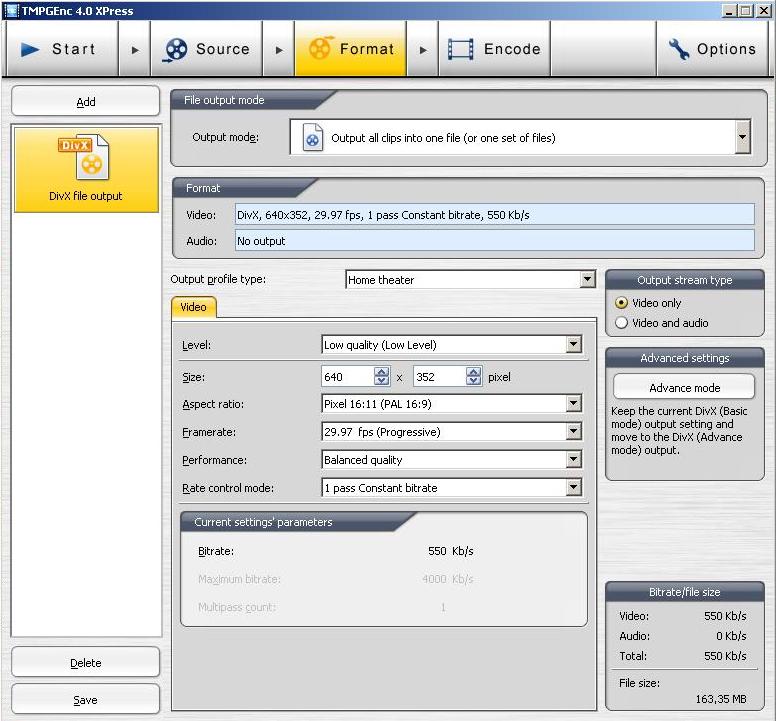
Task: Click the Save button
Action: (x=86, y=699)
